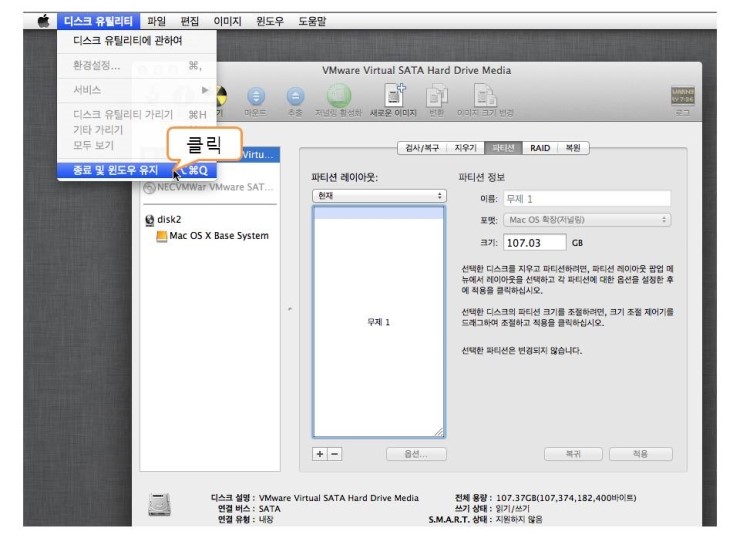
Task: Click the Resize Image (이미지 크기 변경) icon
Action: [x=486, y=97]
